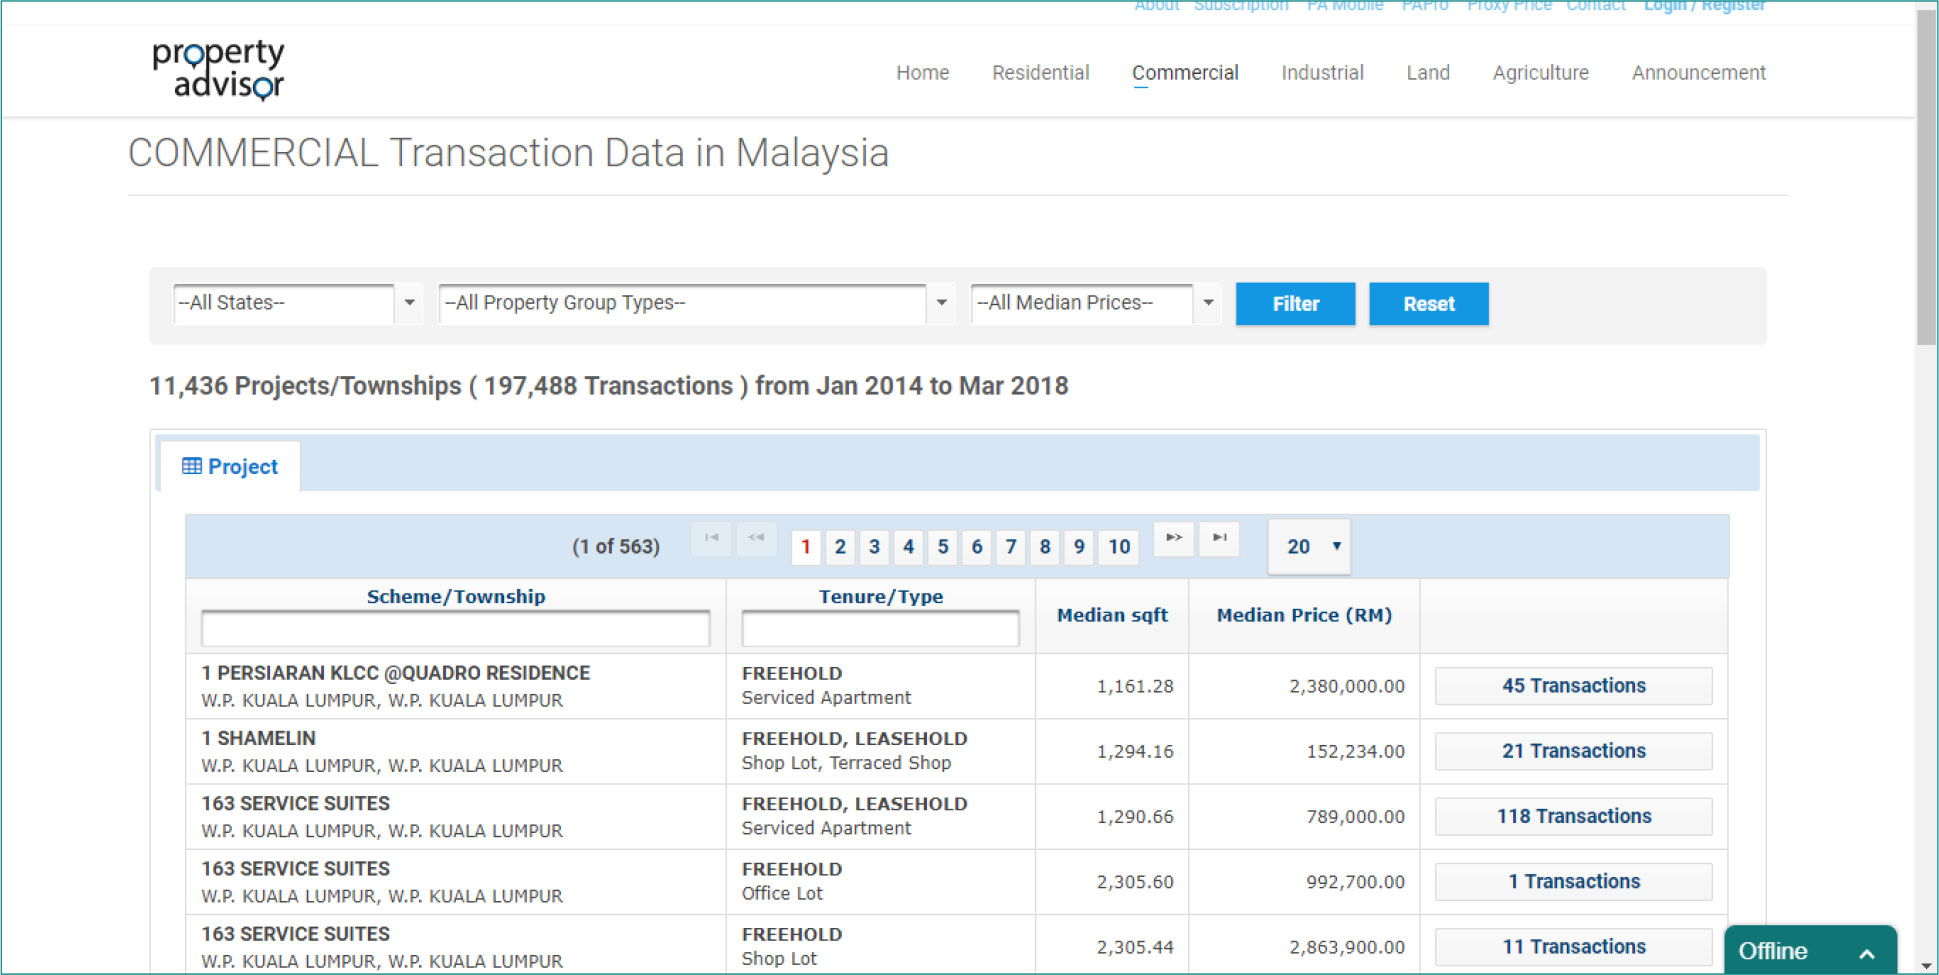Focus the Tenure/Type filter input
The width and height of the screenshot is (1939, 975).
[x=880, y=629]
